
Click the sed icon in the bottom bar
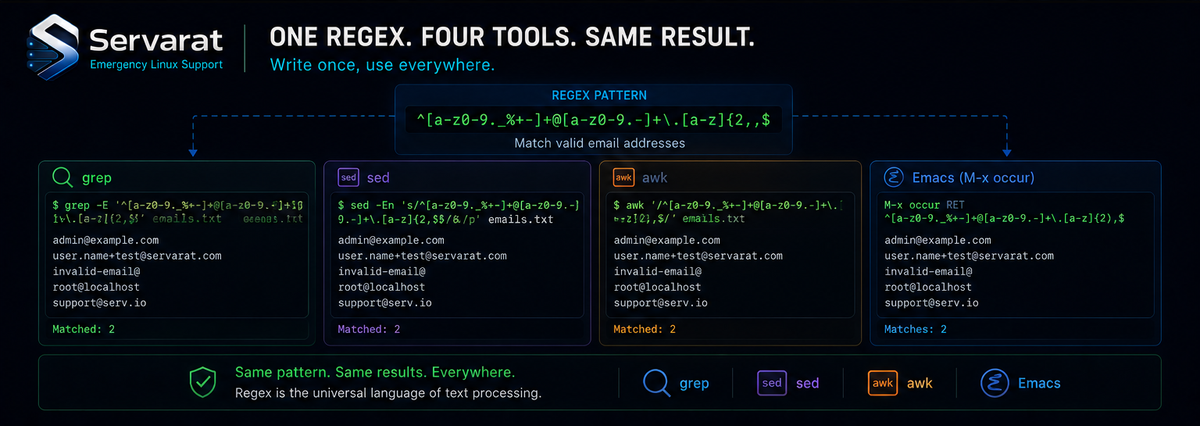tap(771, 382)
